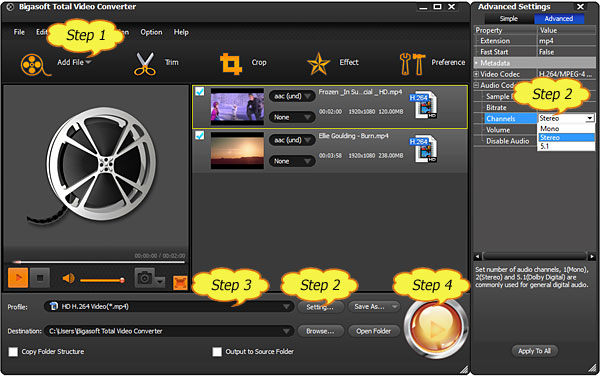Image resolution: width=600 pixels, height=376 pixels.
Task: Click the video seek progress bar
Action: coord(99,262)
